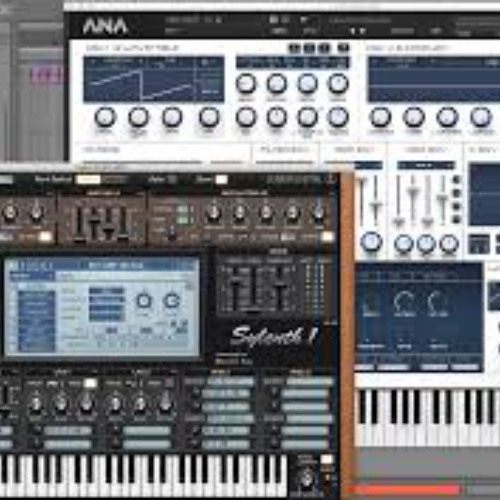
Task: Click the top round dark button beside ANA envelope faders
Action: click(x=456, y=180)
